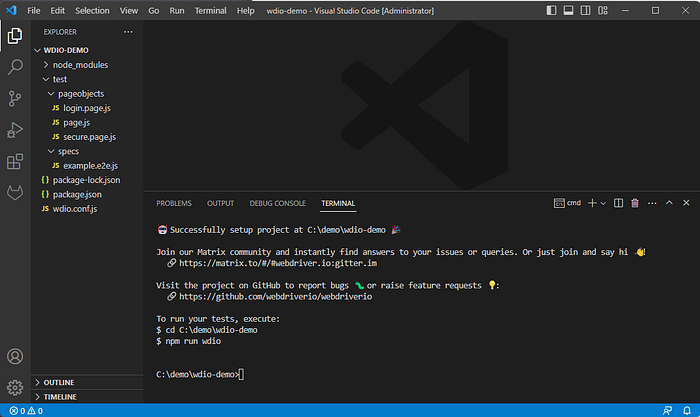
Task: Open the Terminal menu
Action: tap(210, 11)
